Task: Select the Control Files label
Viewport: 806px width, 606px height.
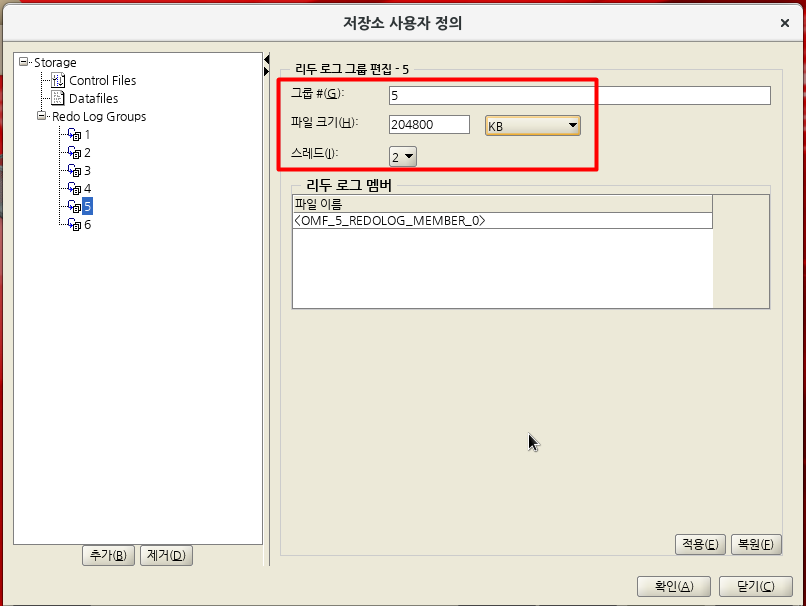Action: point(103,81)
